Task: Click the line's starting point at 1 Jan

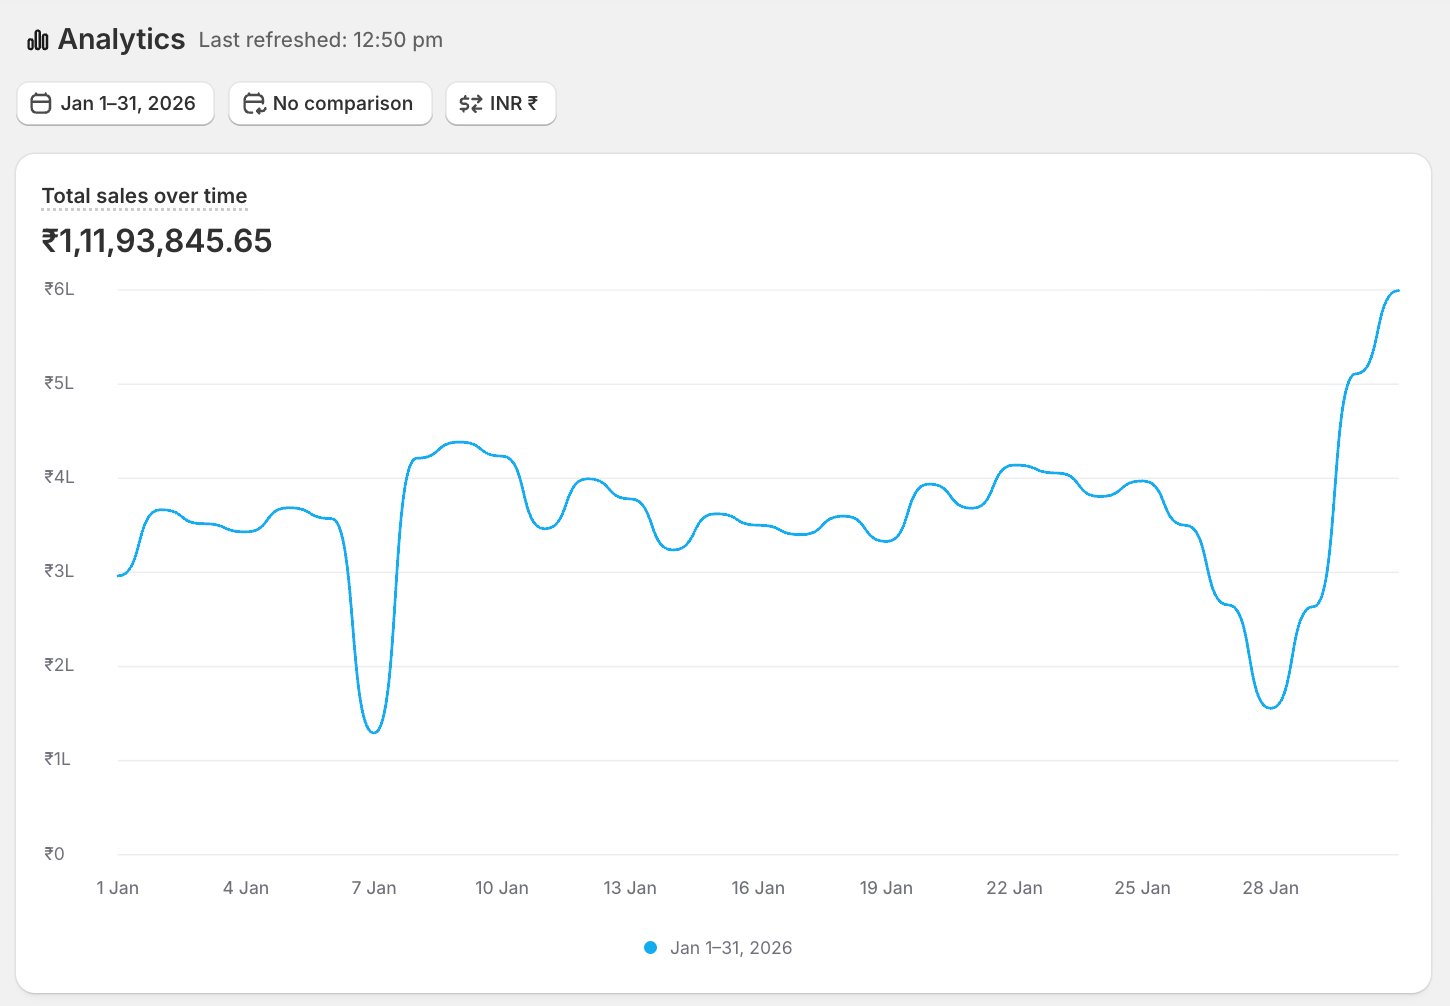Action: (119, 576)
